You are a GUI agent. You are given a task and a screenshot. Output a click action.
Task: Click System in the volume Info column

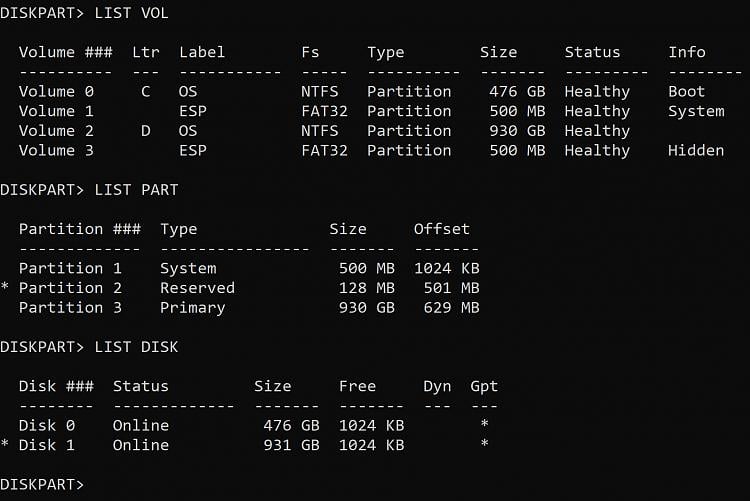[696, 111]
